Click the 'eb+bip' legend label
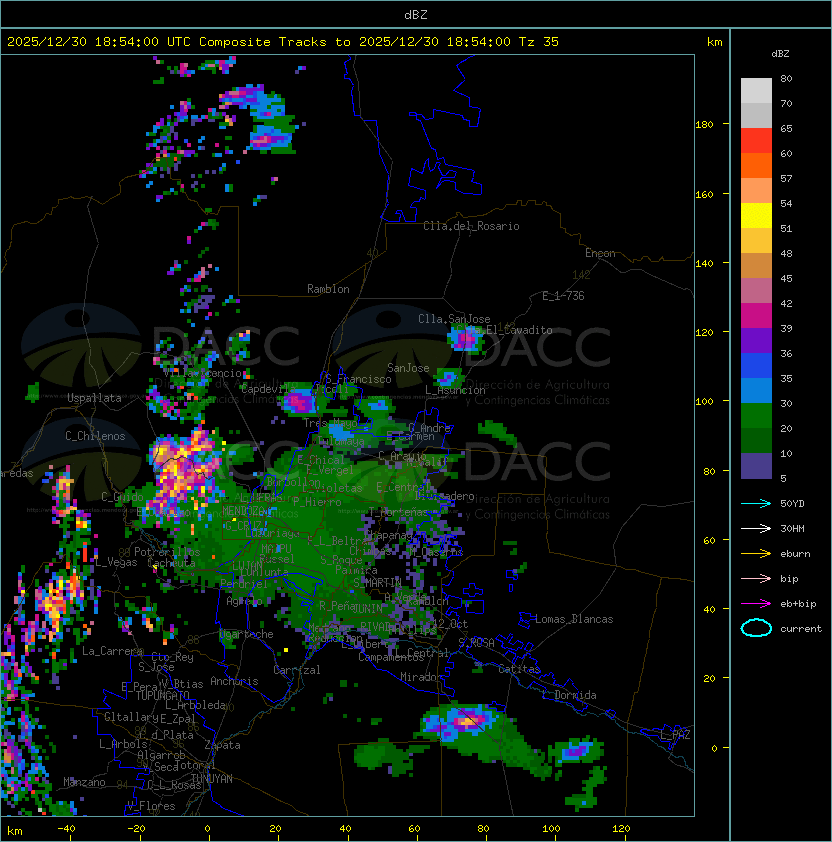The image size is (832, 842). [x=798, y=604]
